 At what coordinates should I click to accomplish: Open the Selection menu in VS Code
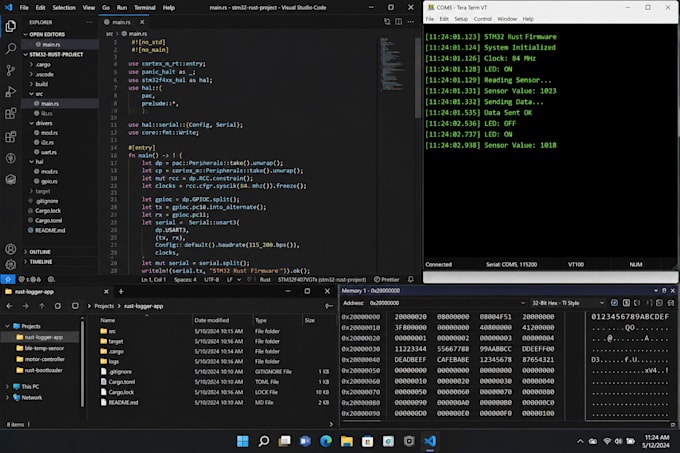tap(64, 7)
